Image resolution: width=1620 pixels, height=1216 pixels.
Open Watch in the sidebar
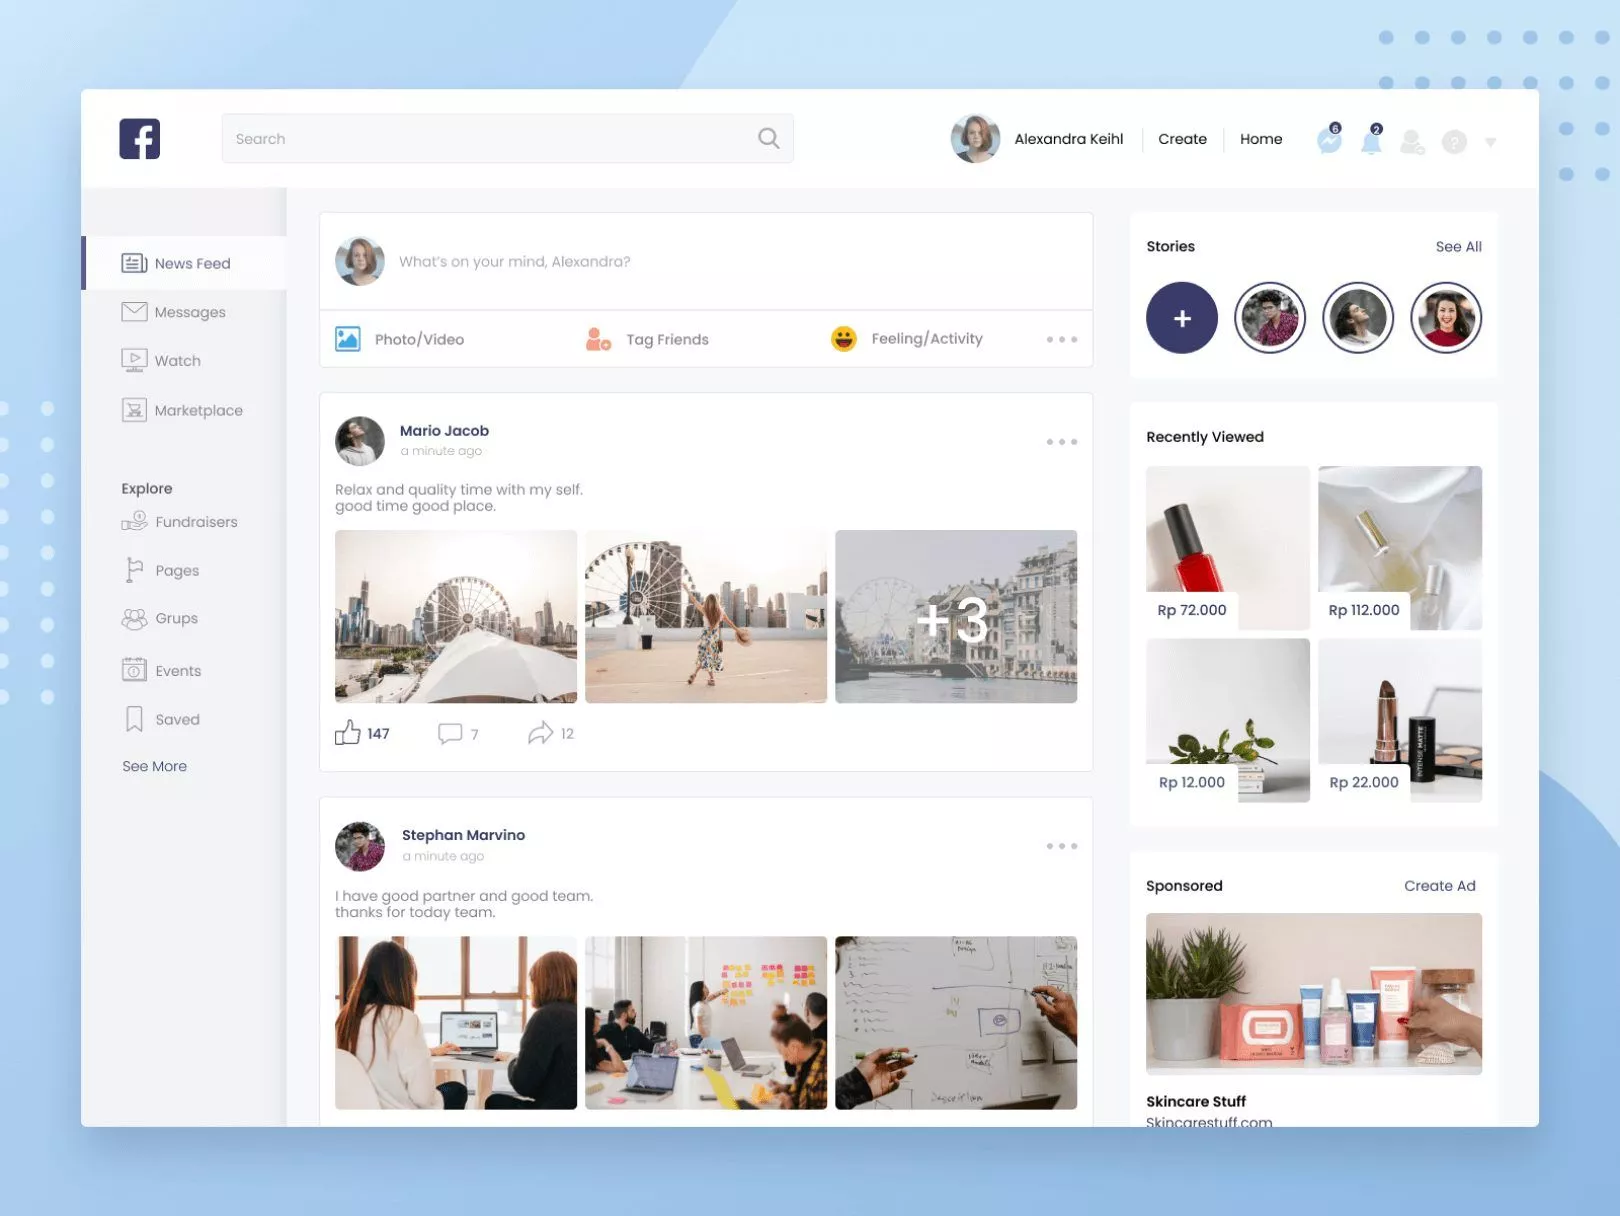click(177, 360)
